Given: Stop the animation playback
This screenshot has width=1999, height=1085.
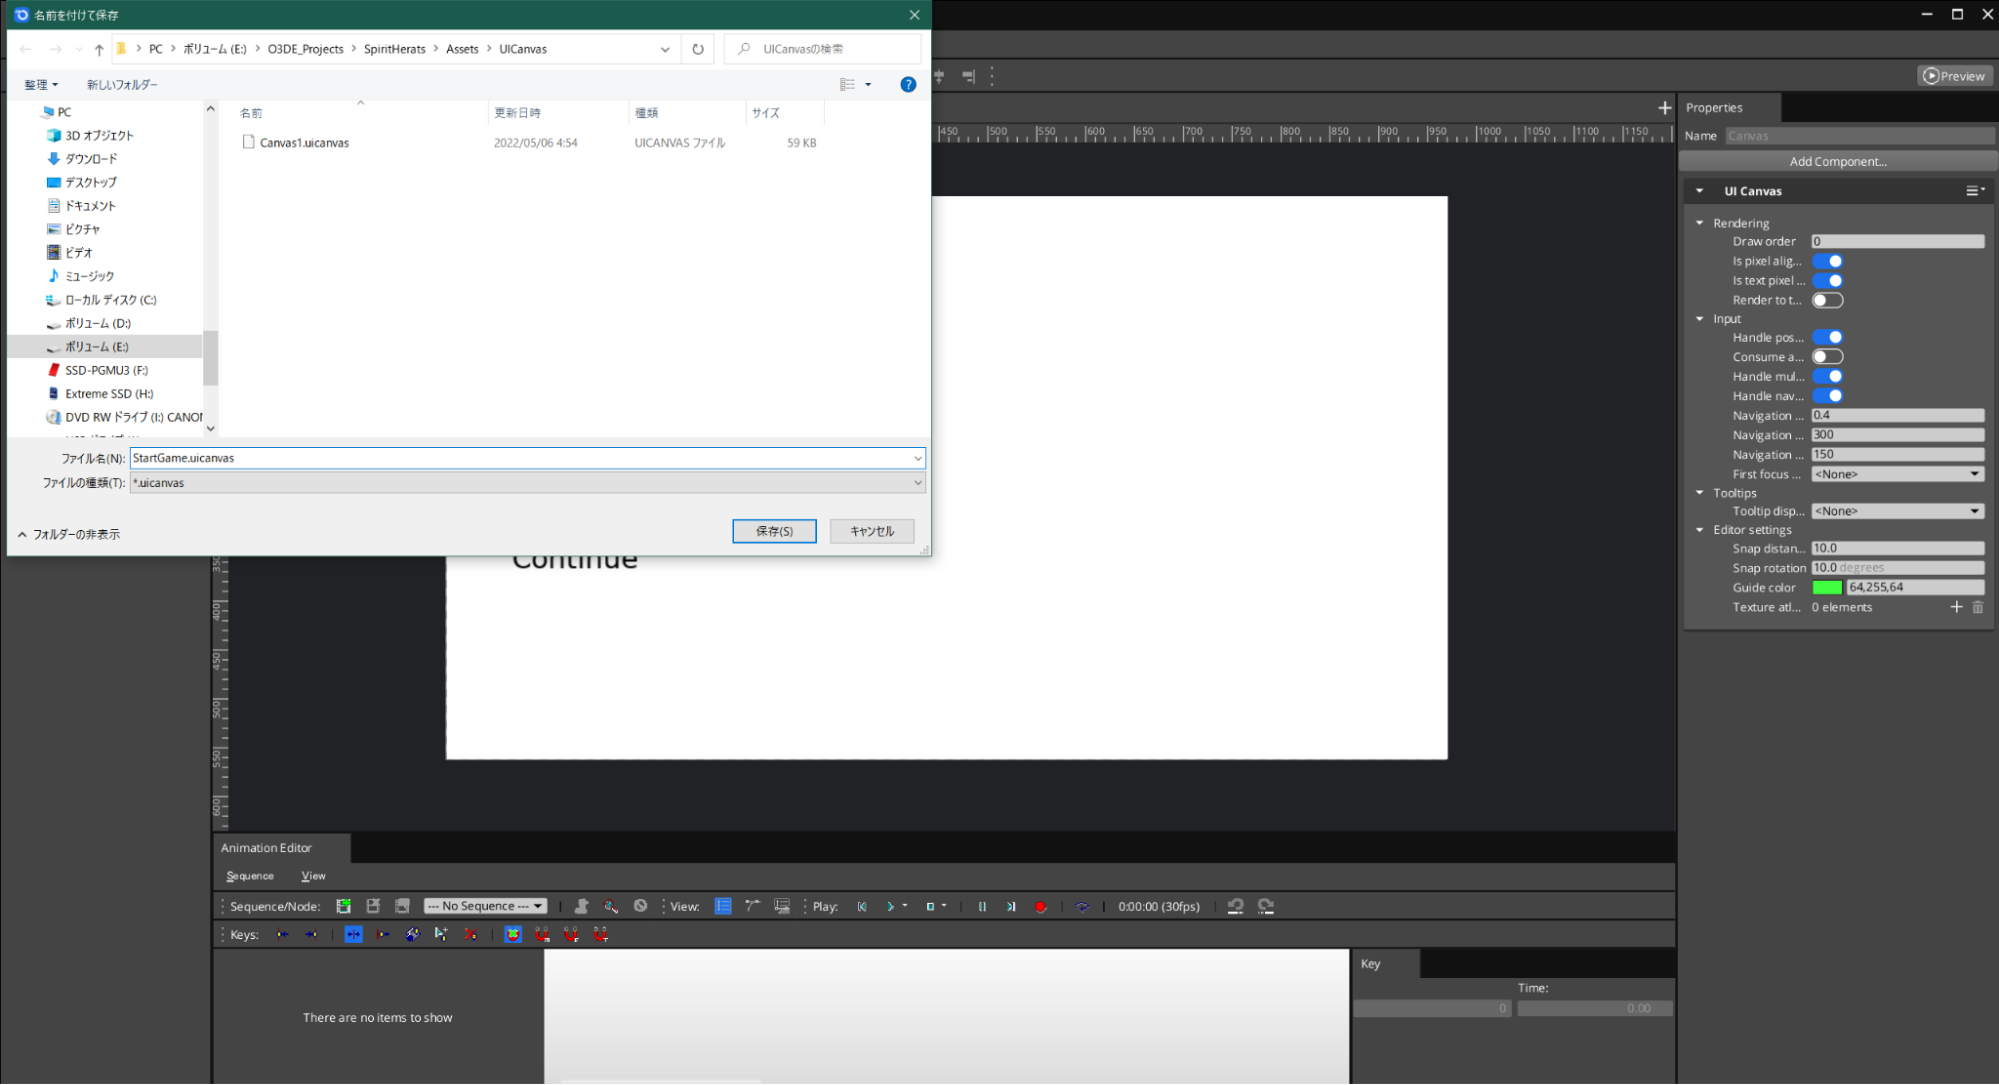Looking at the screenshot, I should [930, 906].
